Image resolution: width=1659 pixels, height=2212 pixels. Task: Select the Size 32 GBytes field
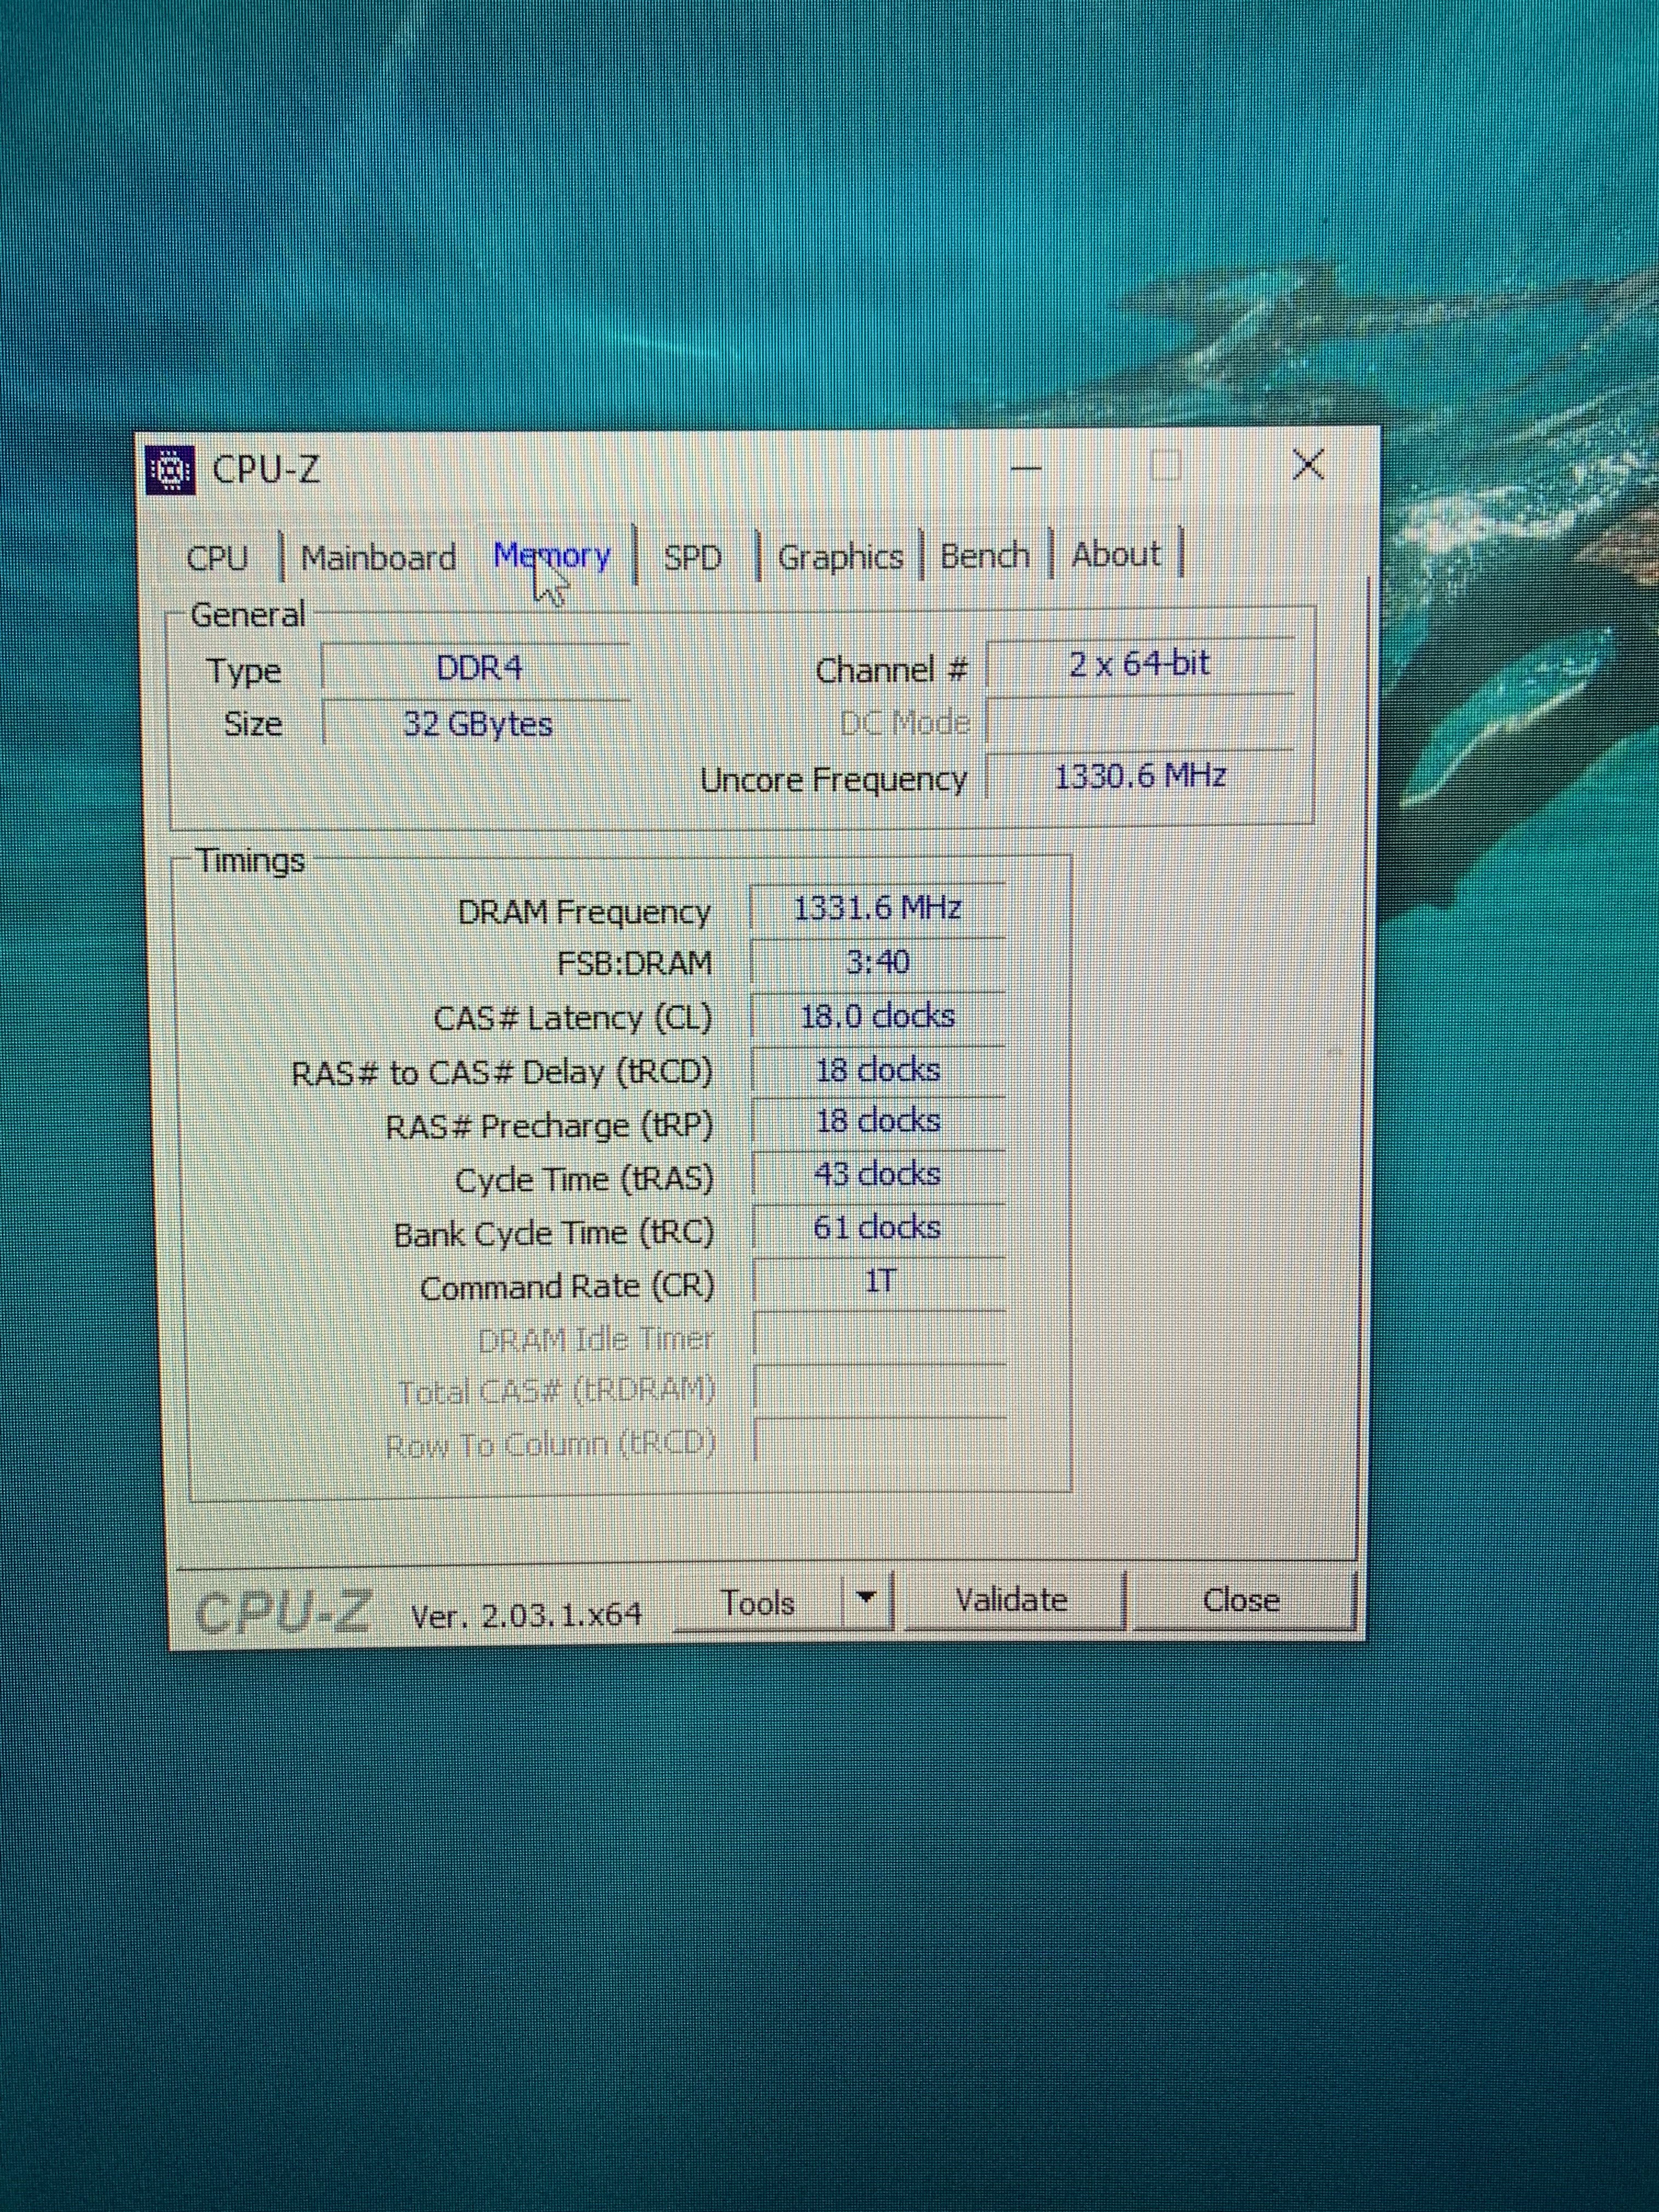(478, 724)
